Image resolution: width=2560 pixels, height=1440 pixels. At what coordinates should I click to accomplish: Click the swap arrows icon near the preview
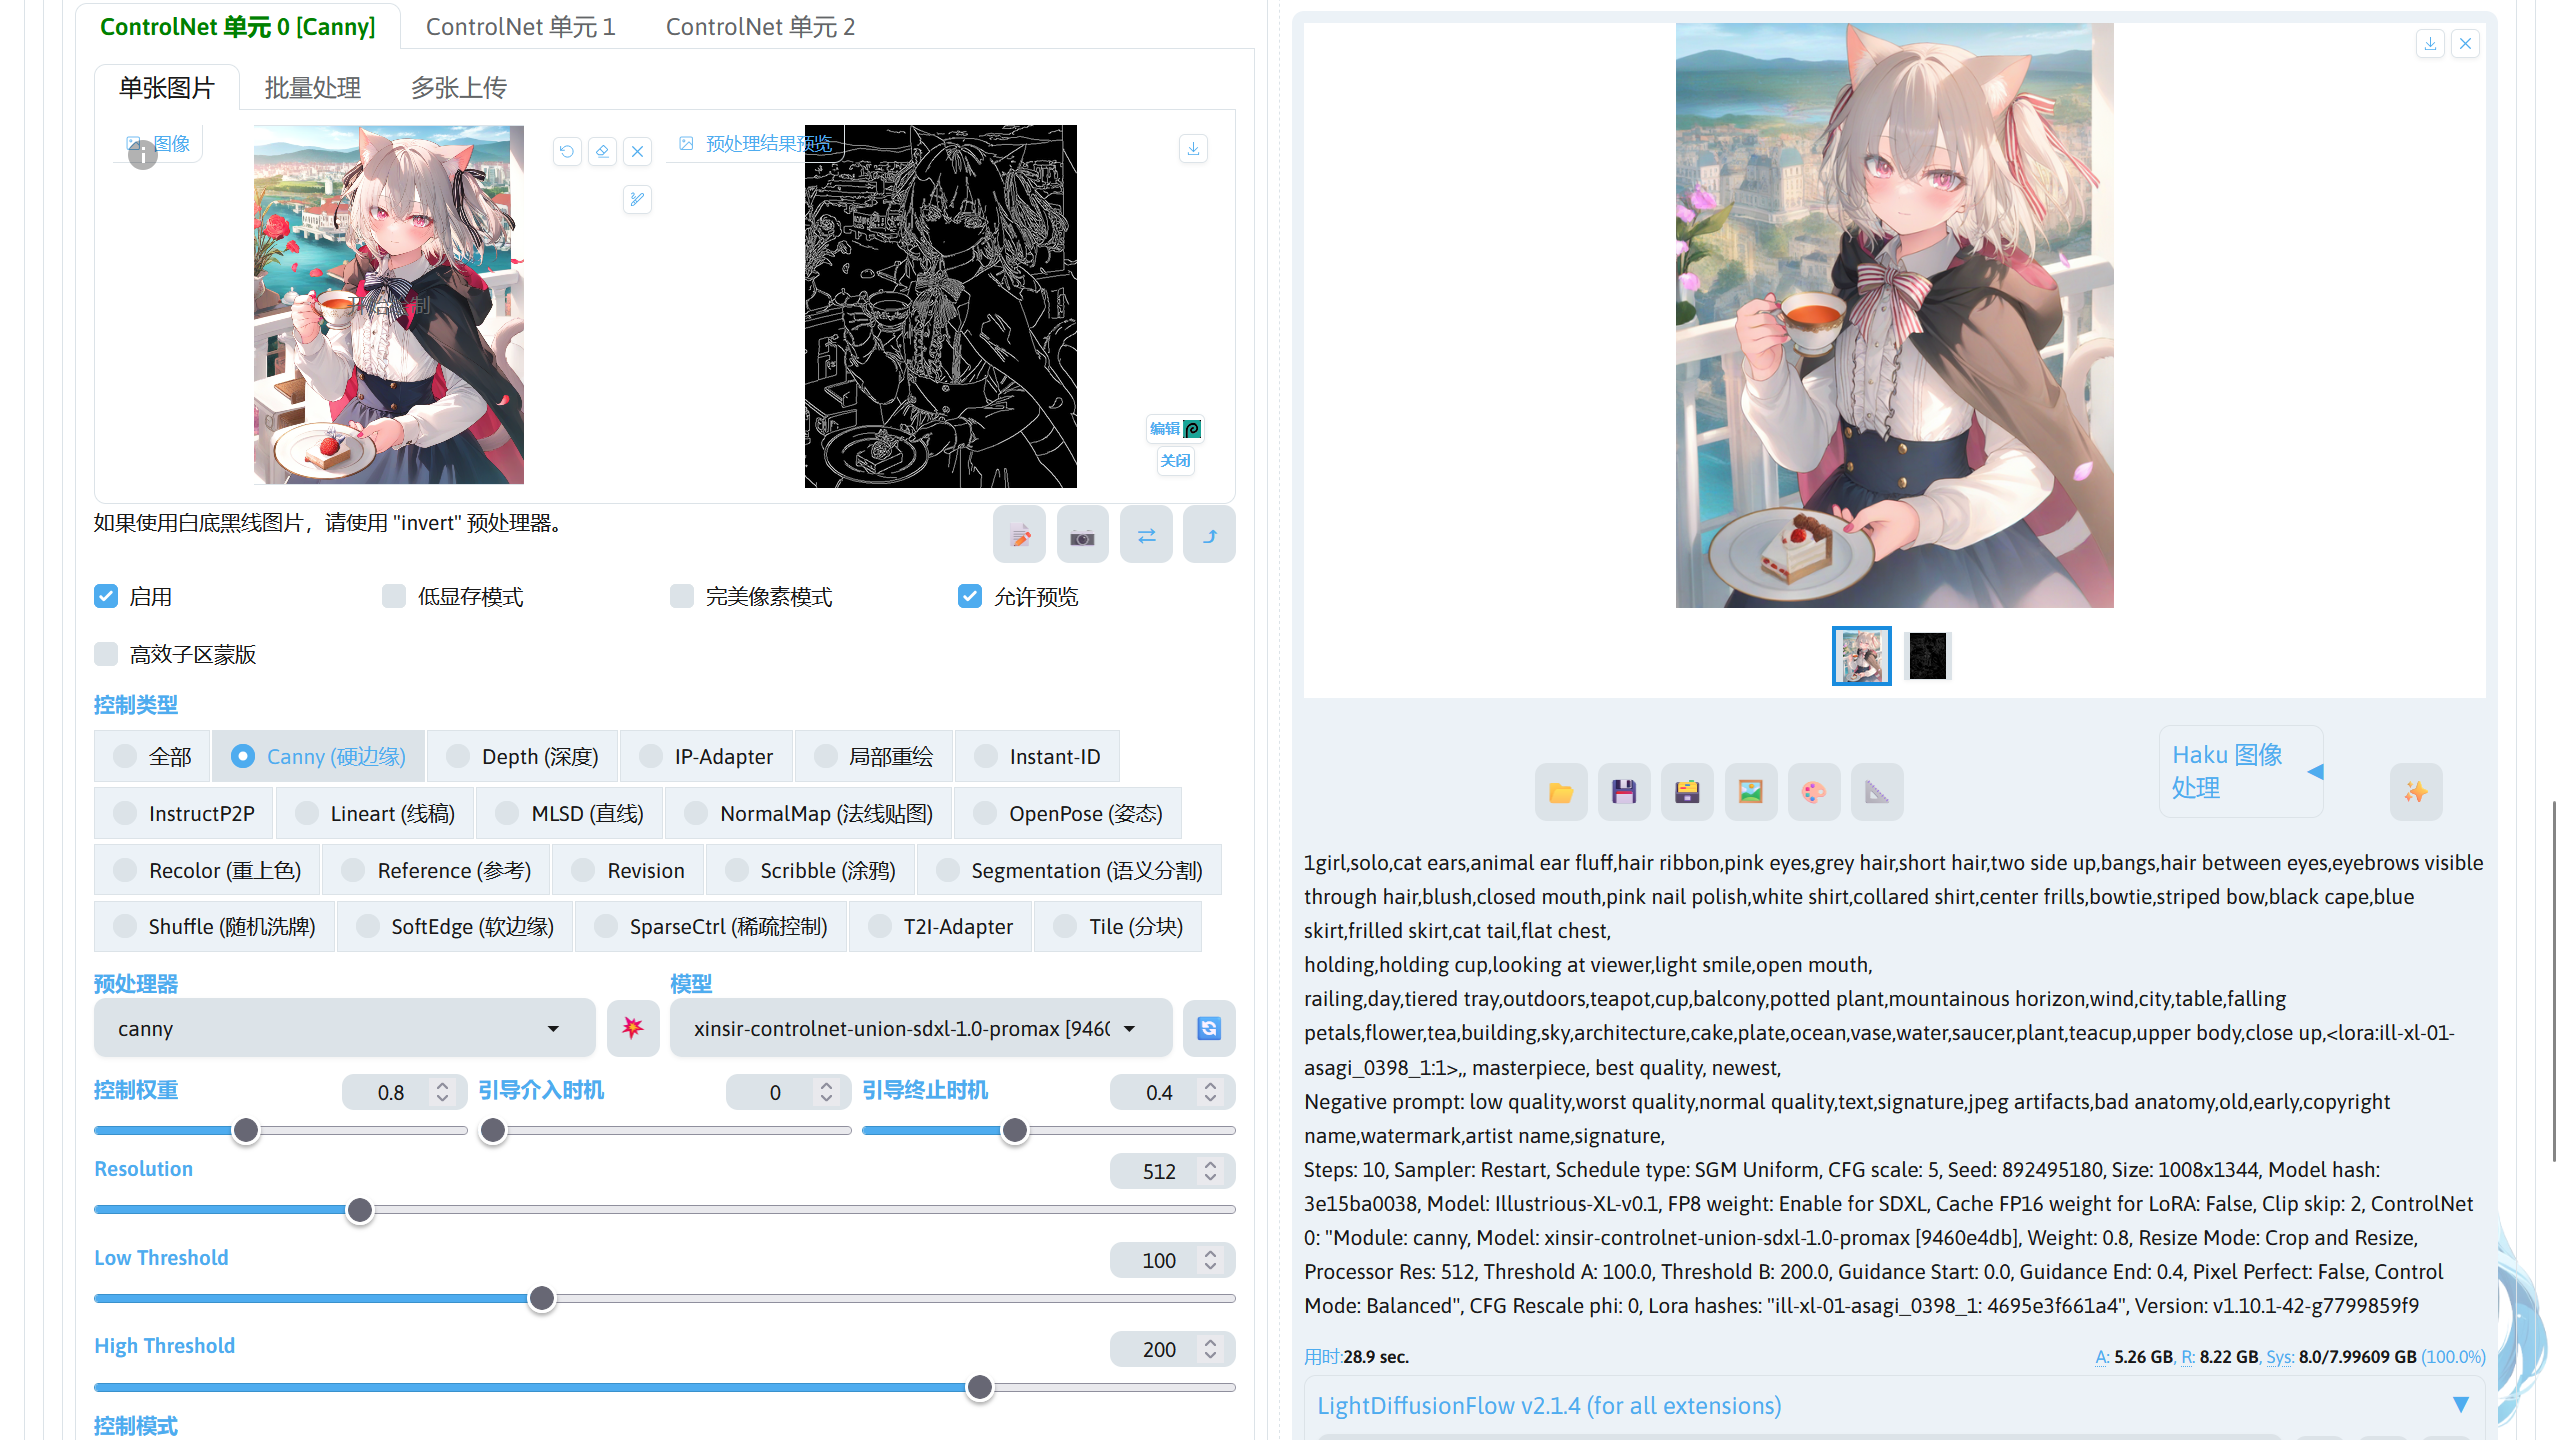click(x=1145, y=534)
